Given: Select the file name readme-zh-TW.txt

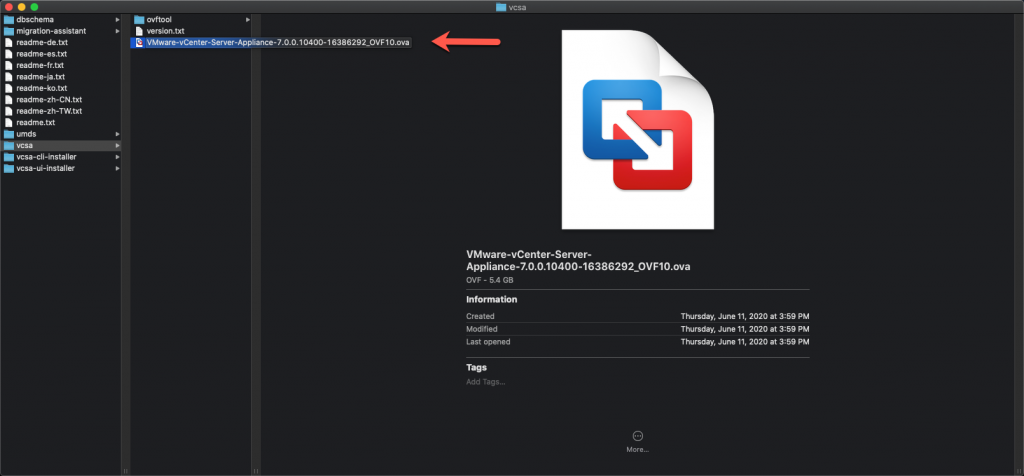Looking at the screenshot, I should click(49, 111).
